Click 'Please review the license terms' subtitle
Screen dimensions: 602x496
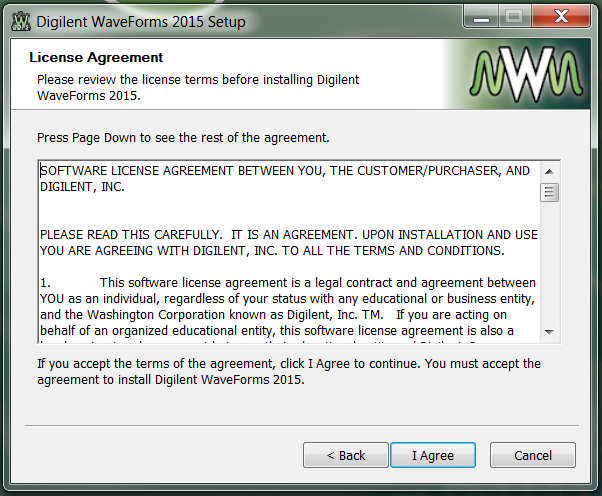[198, 88]
